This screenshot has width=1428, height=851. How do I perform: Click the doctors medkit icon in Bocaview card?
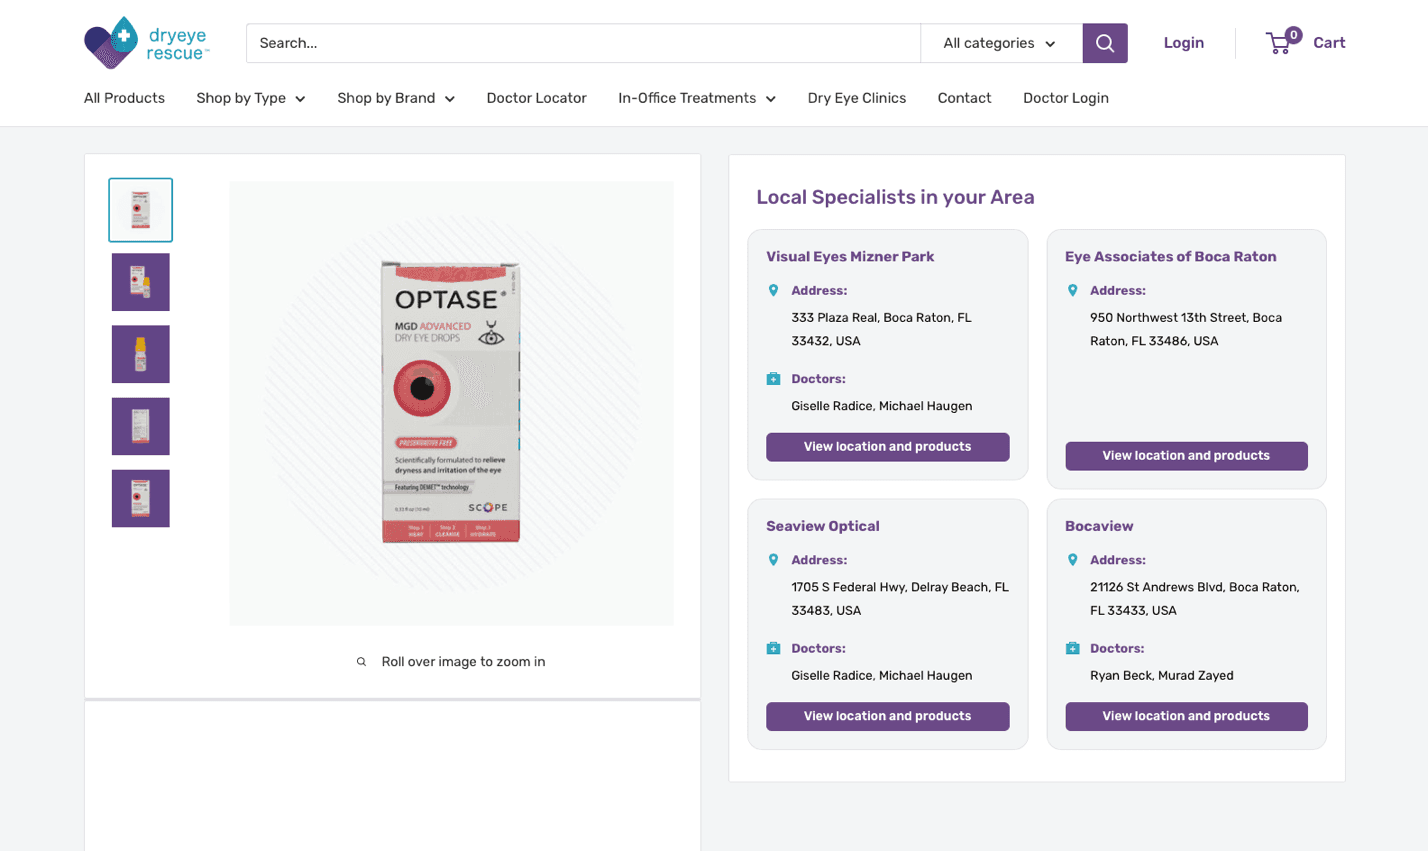pyautogui.click(x=1072, y=649)
